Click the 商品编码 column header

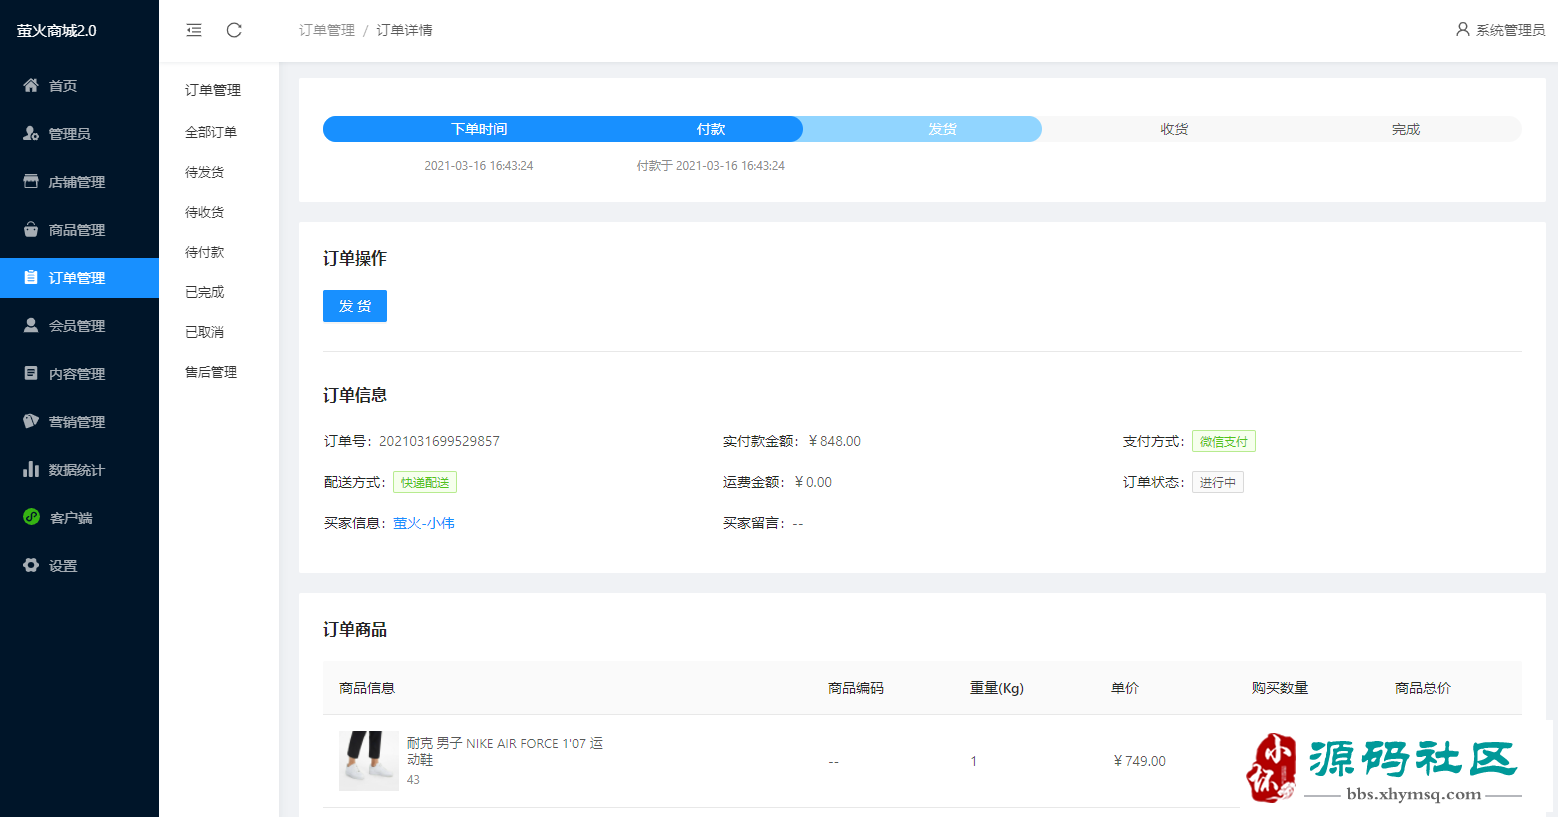coord(856,688)
